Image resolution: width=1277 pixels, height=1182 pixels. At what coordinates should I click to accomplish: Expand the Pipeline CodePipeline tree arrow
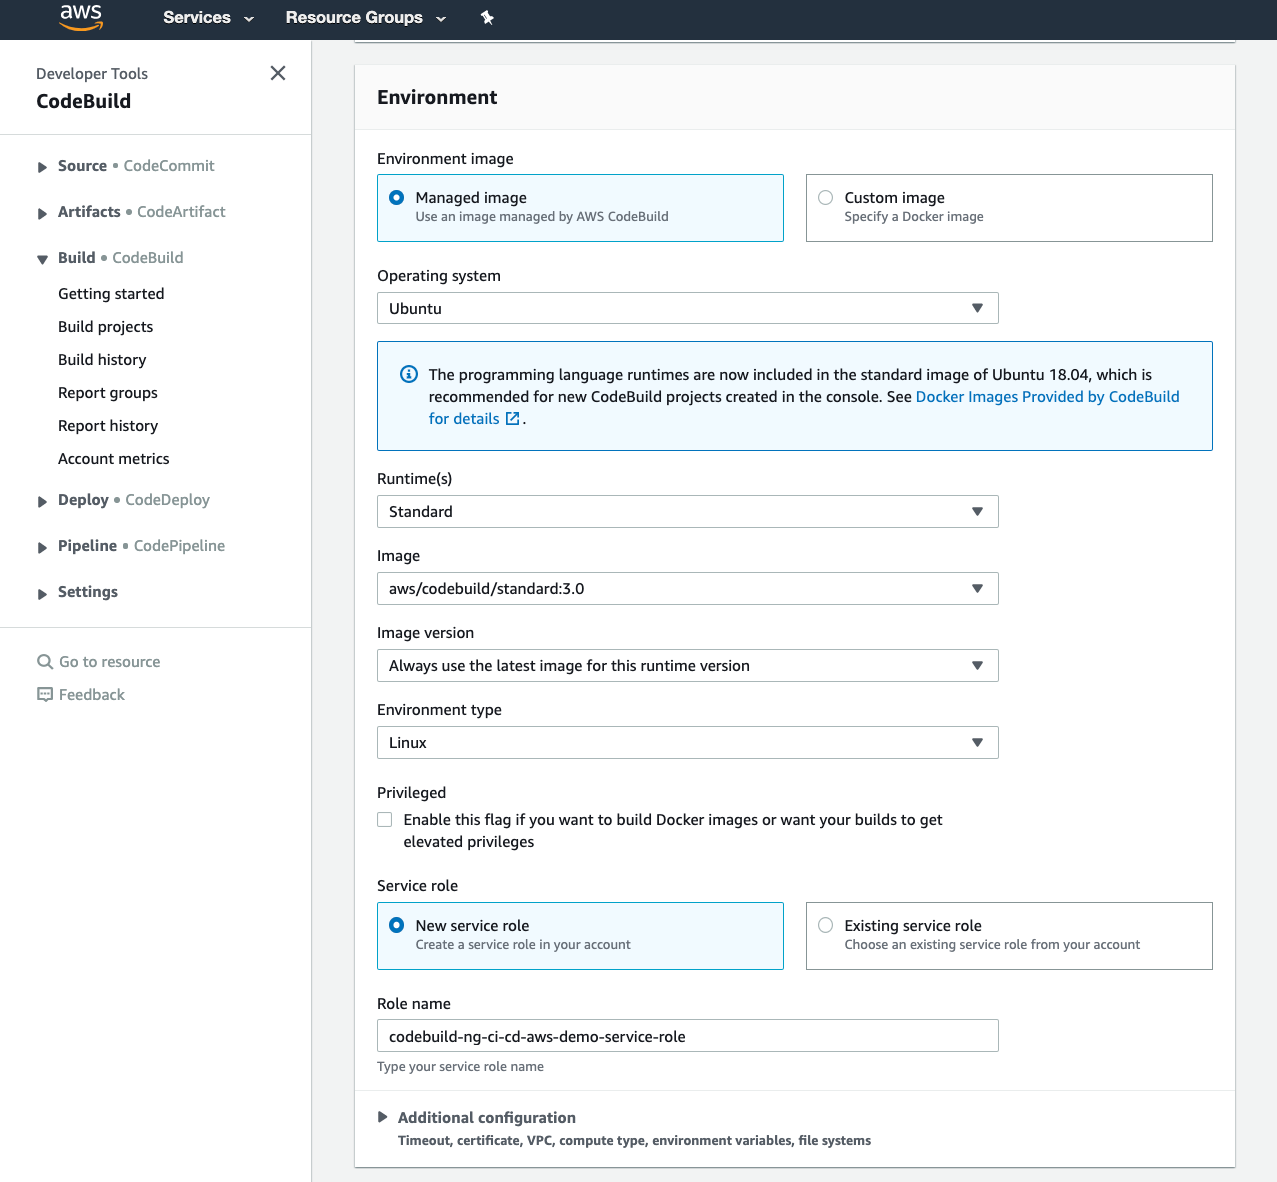pyautogui.click(x=42, y=547)
